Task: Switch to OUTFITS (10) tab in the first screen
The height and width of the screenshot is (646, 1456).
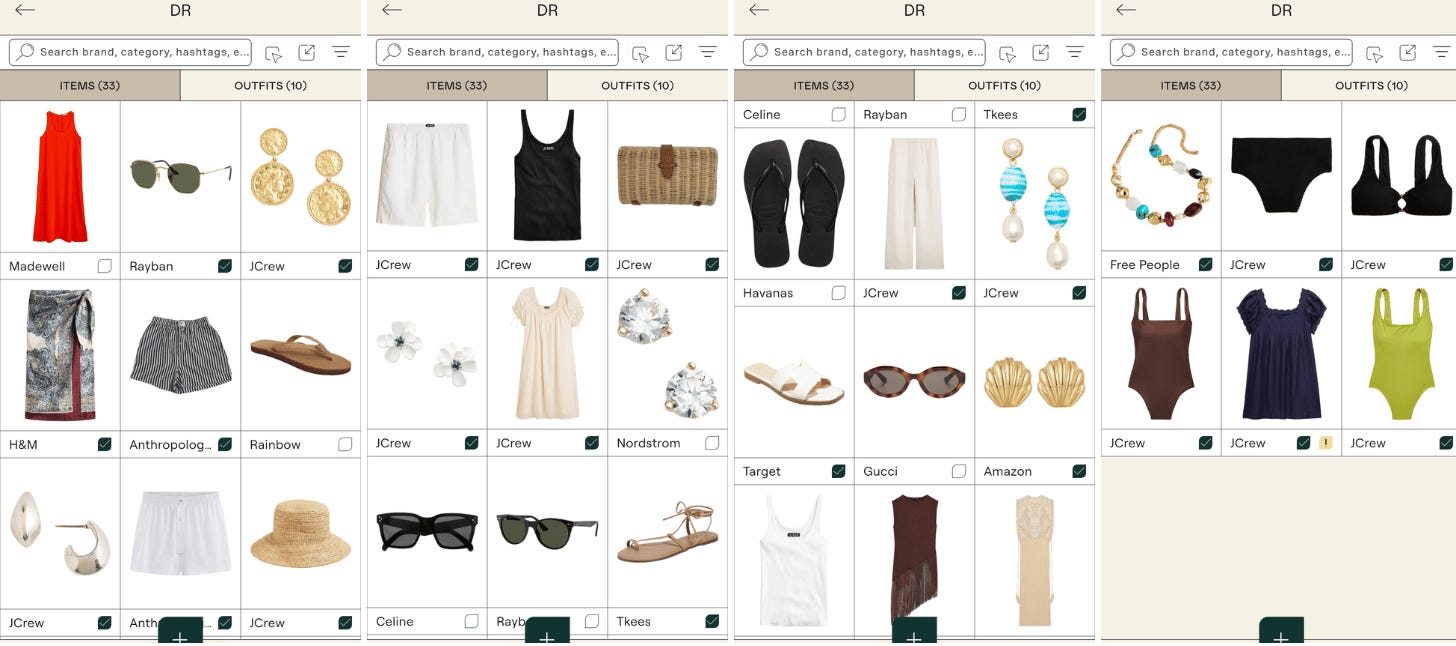Action: [x=271, y=86]
